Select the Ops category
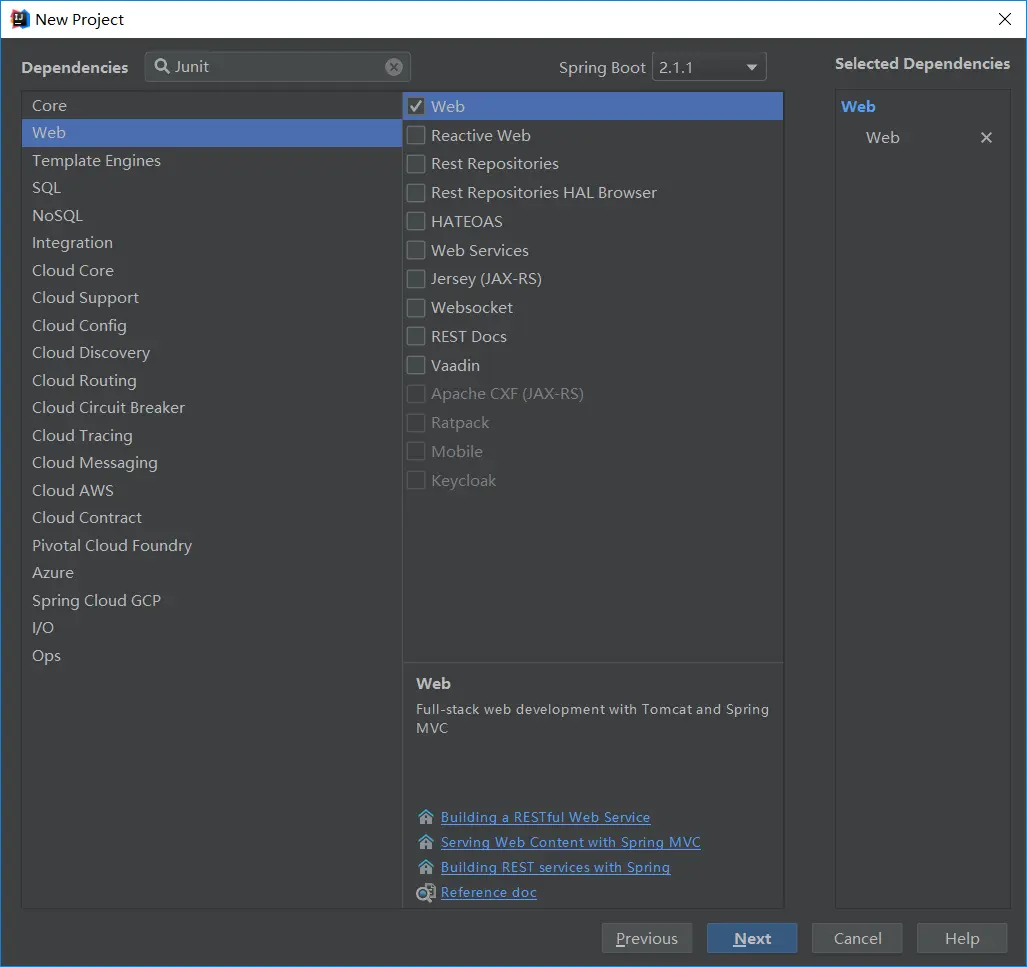 click(212, 656)
